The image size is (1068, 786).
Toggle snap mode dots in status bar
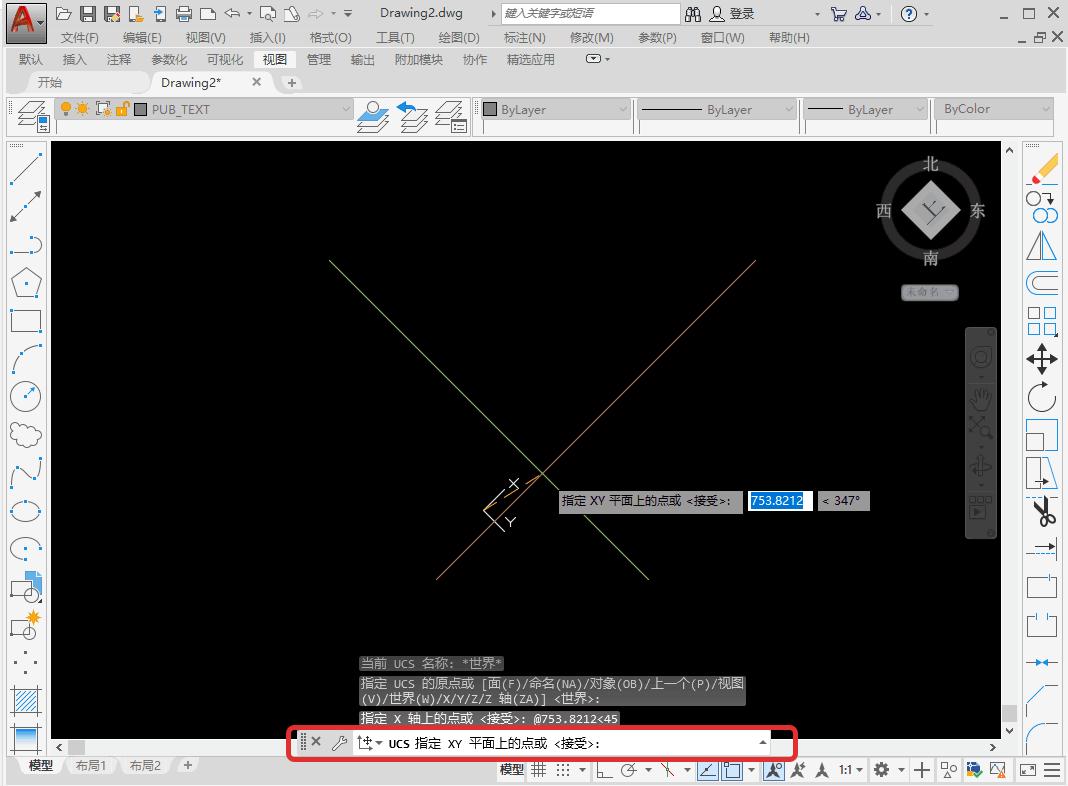563,770
